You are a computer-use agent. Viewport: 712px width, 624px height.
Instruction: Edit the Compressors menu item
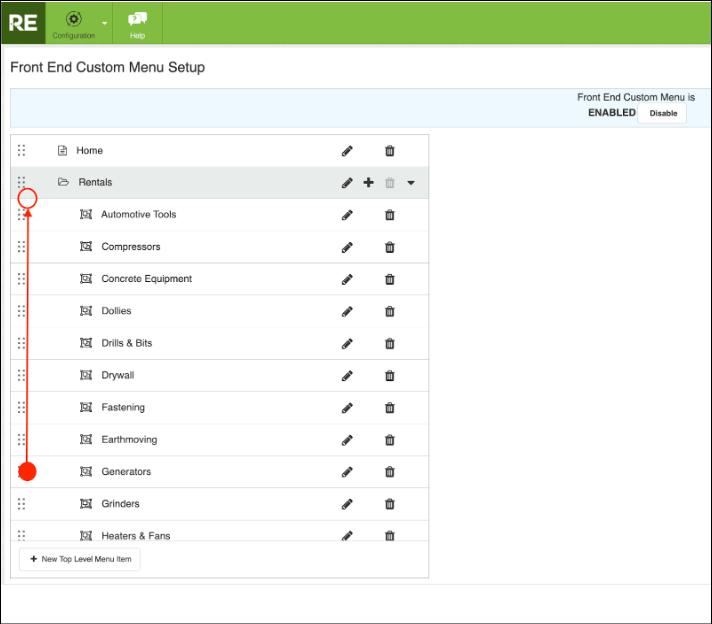(x=347, y=247)
